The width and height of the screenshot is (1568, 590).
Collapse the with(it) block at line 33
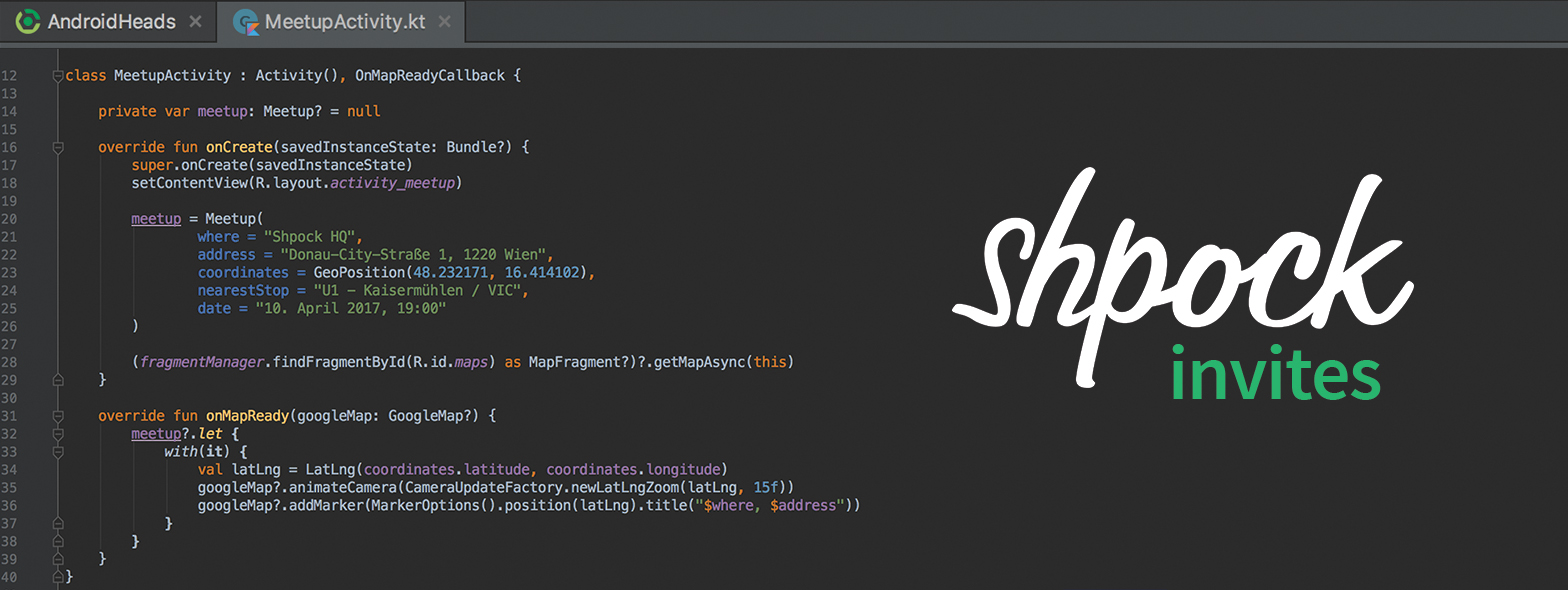click(58, 451)
